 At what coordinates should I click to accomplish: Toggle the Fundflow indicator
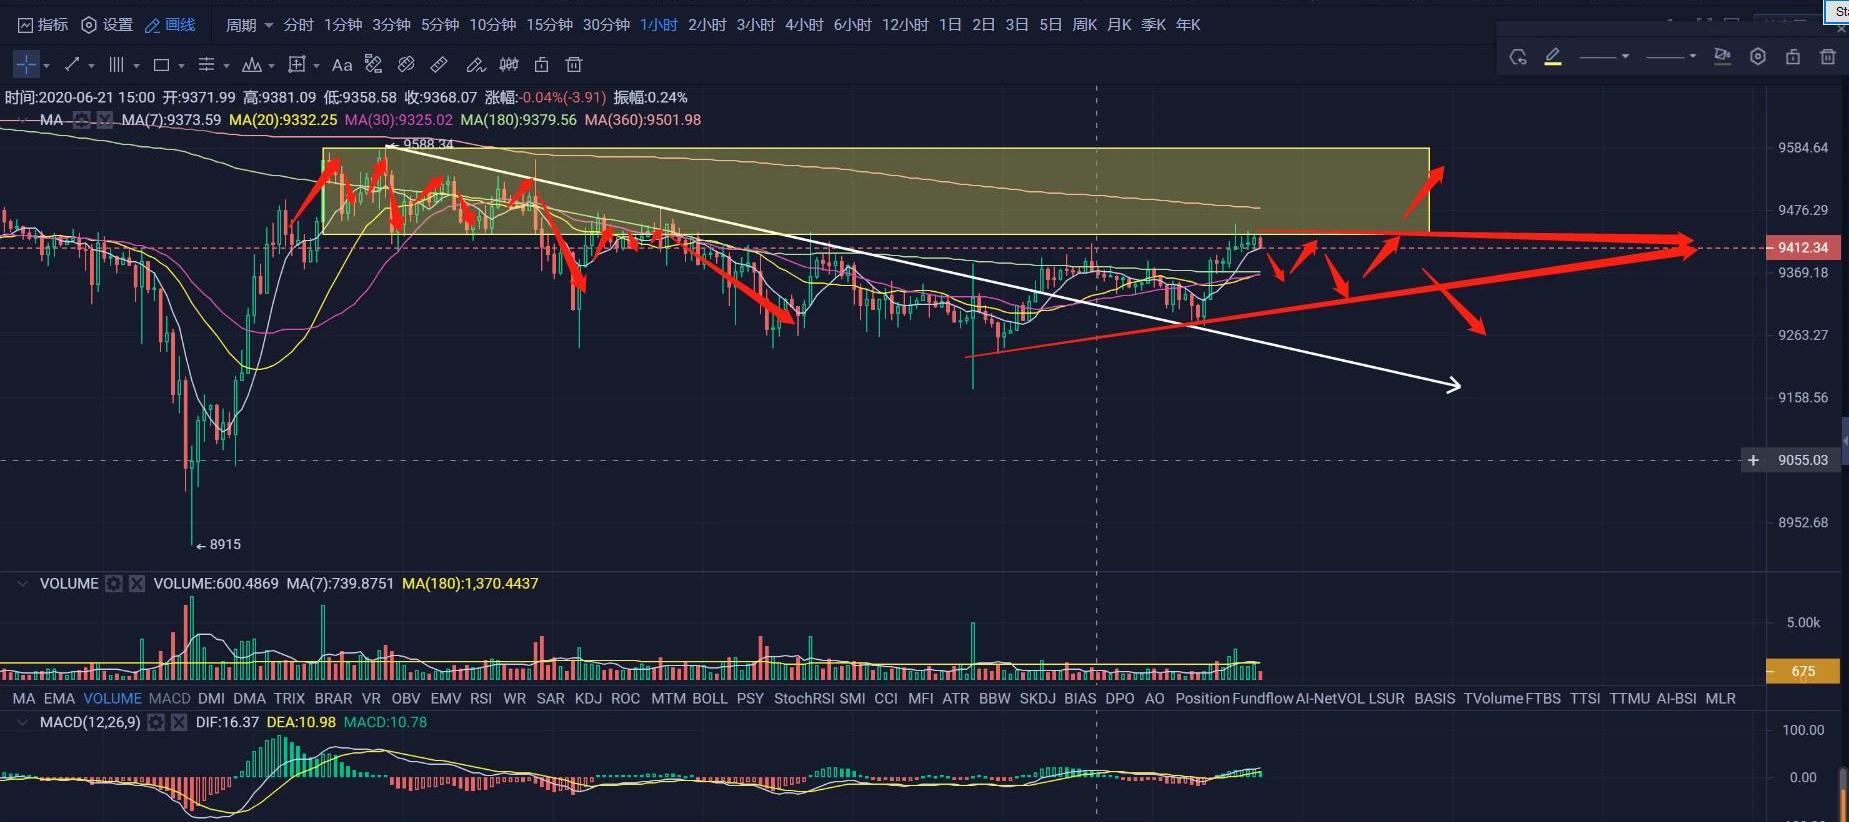(1262, 699)
